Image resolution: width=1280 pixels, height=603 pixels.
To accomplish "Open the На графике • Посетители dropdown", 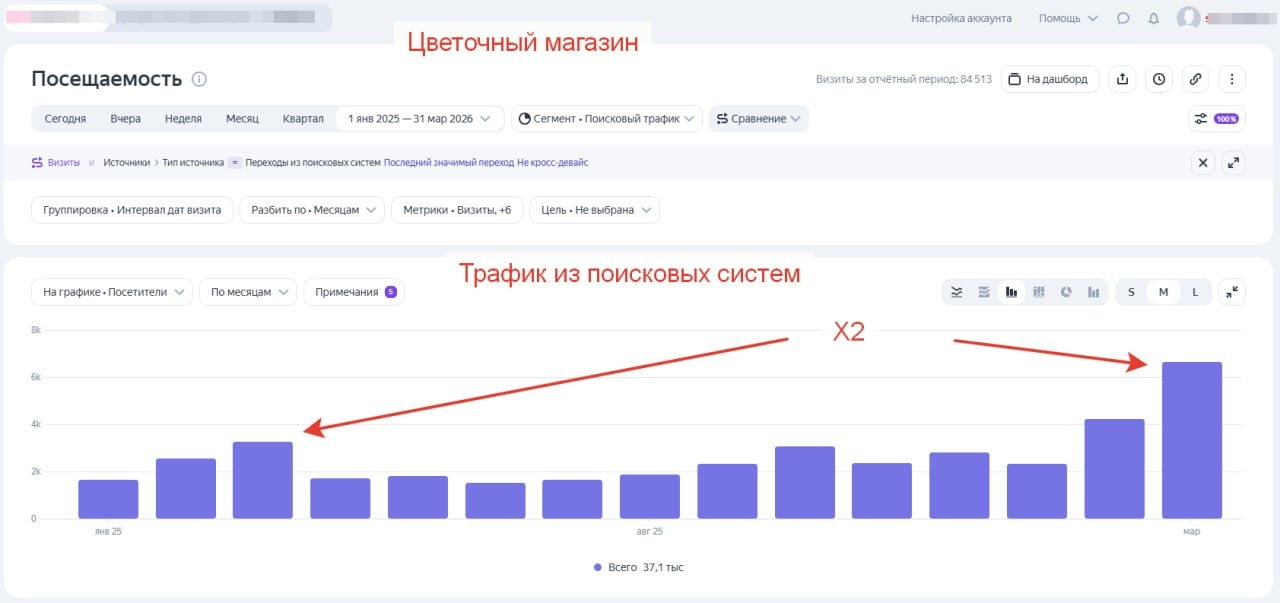I will coord(112,292).
